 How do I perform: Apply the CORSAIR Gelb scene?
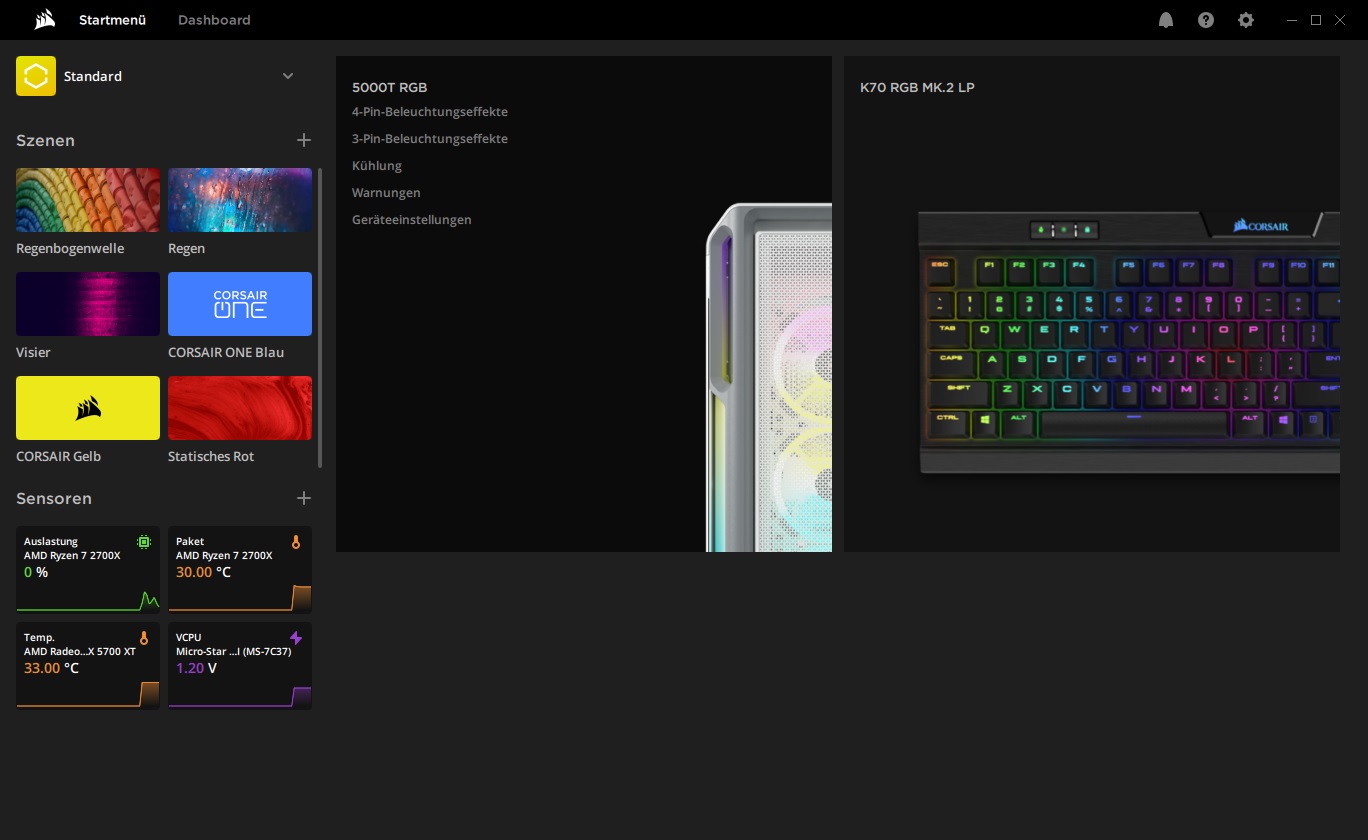point(88,408)
